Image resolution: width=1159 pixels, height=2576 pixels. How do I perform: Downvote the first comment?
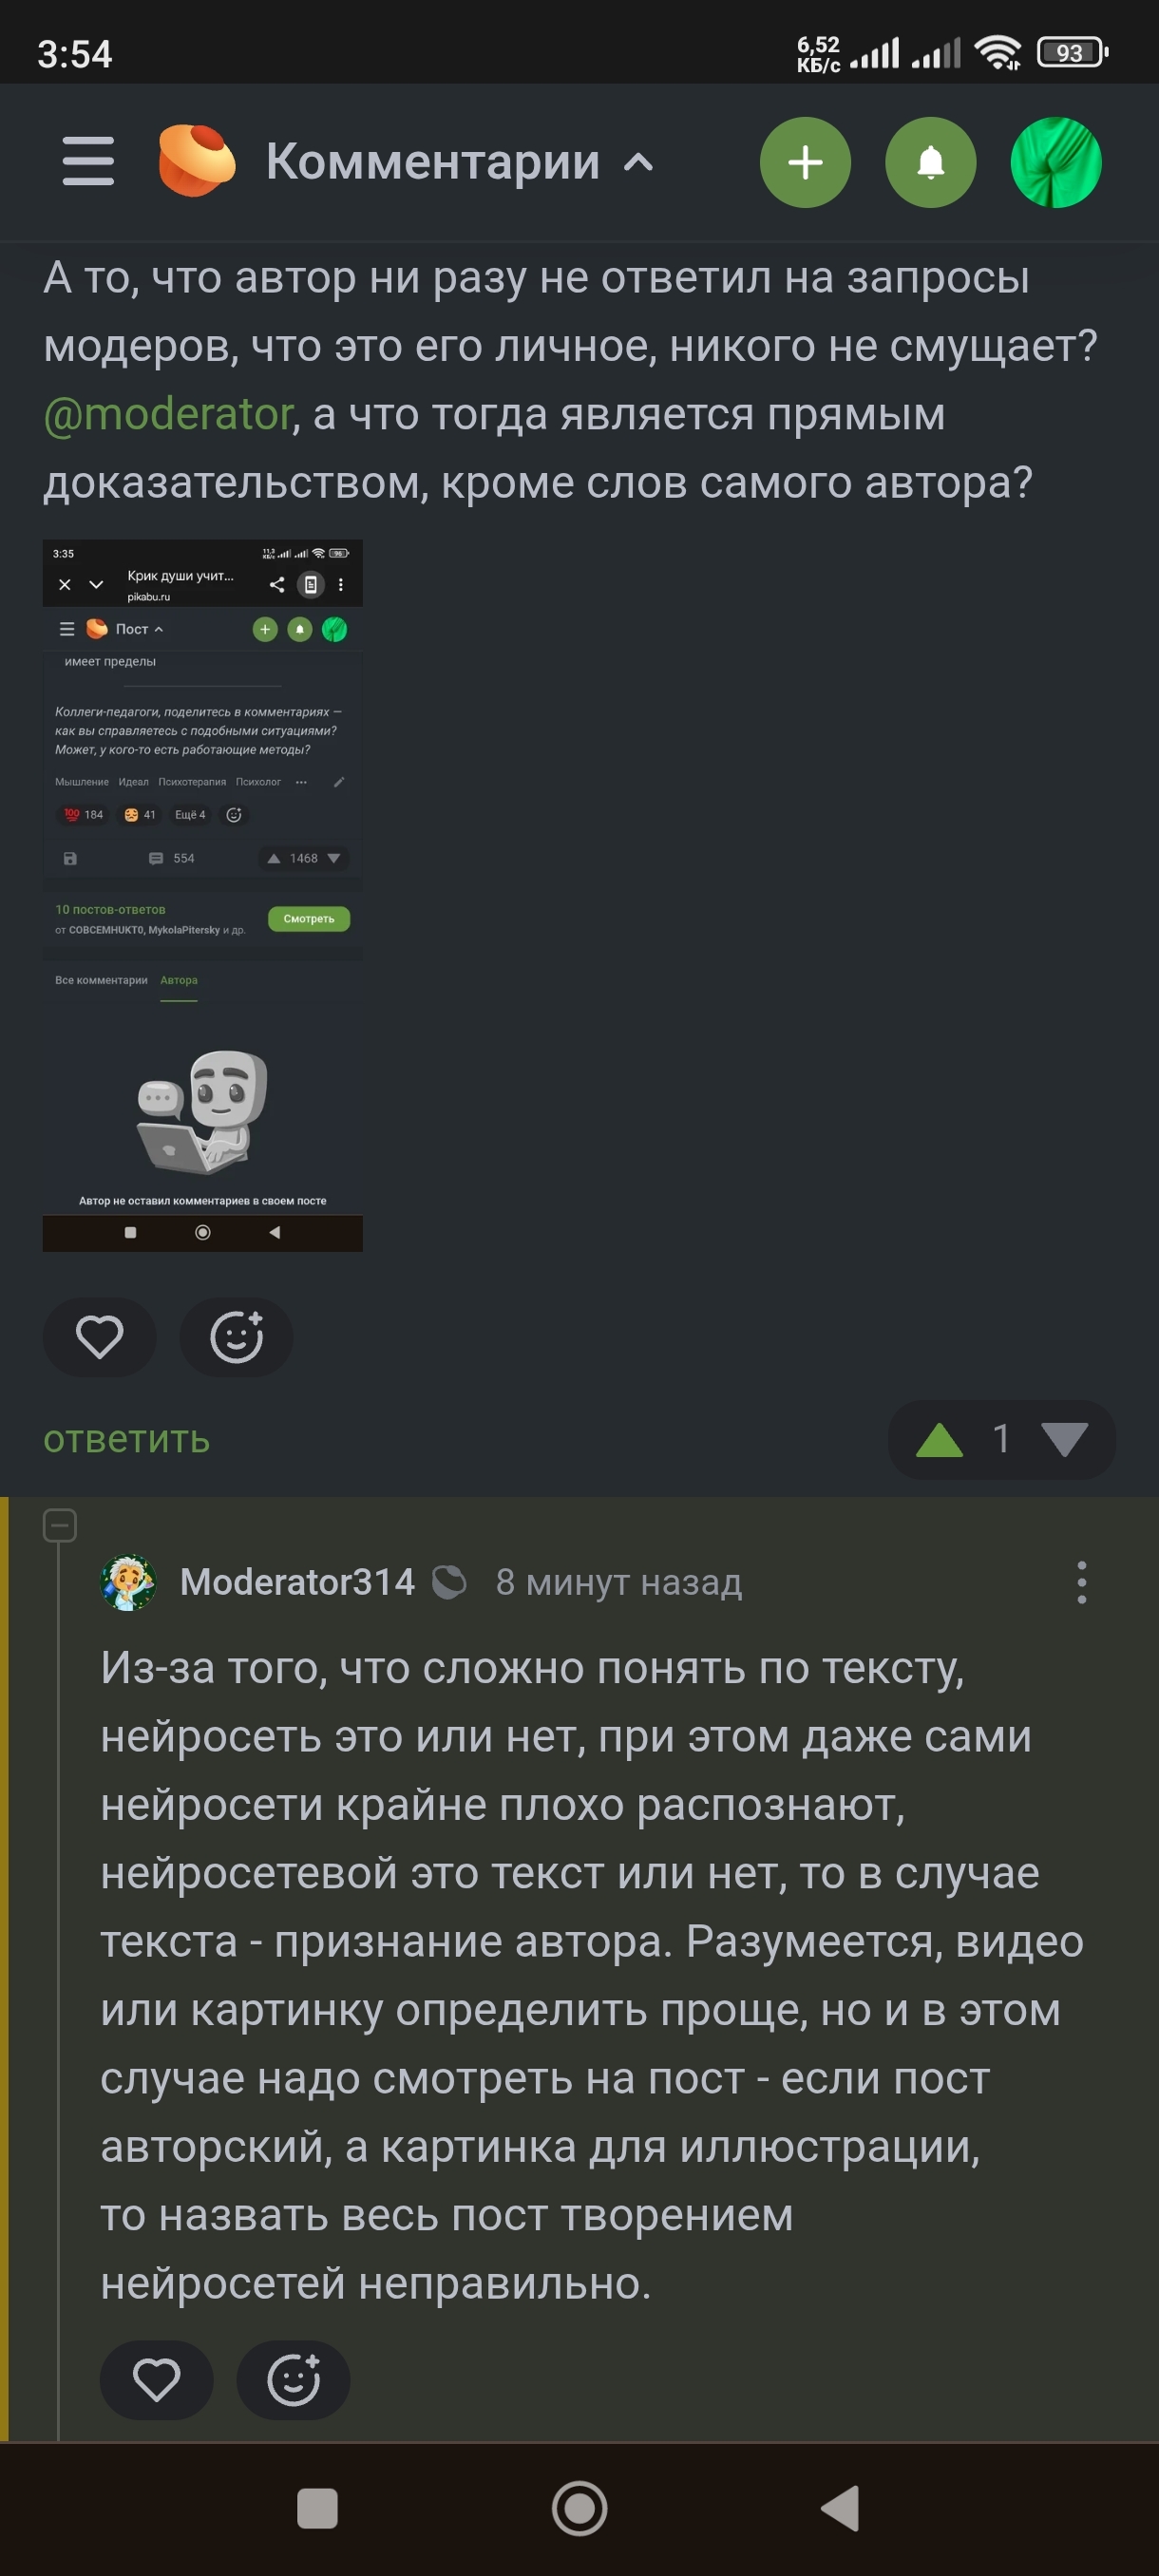(x=1064, y=1440)
